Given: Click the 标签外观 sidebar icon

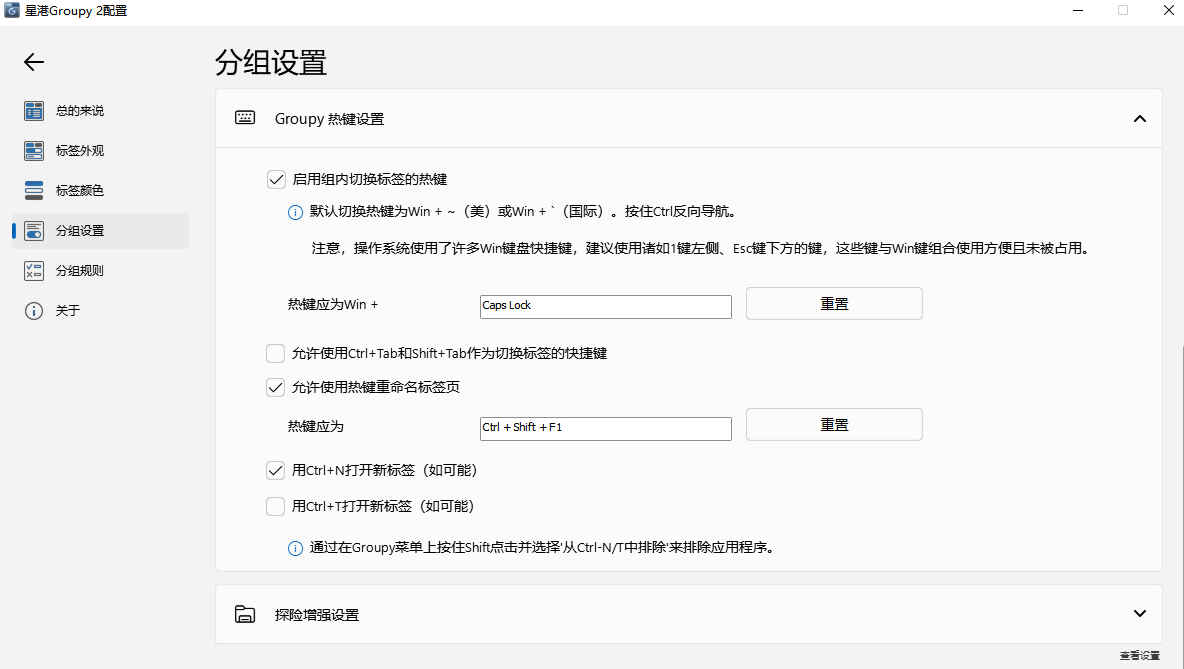Looking at the screenshot, I should (34, 151).
